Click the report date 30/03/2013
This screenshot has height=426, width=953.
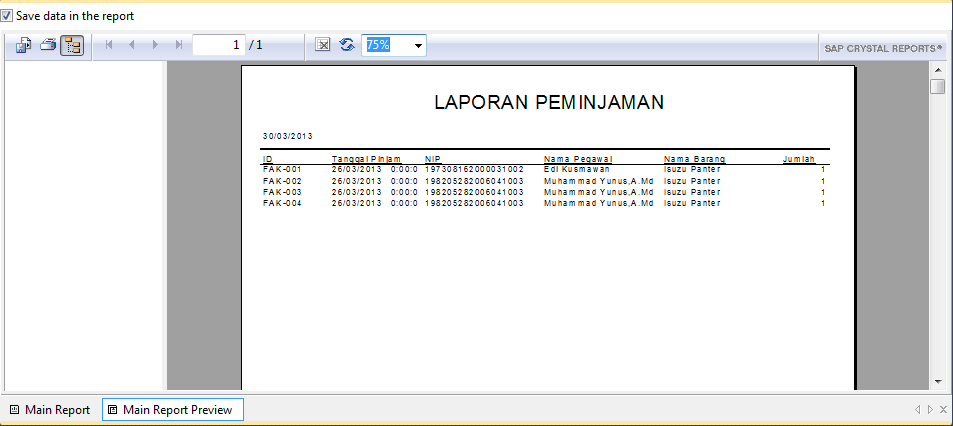287,136
